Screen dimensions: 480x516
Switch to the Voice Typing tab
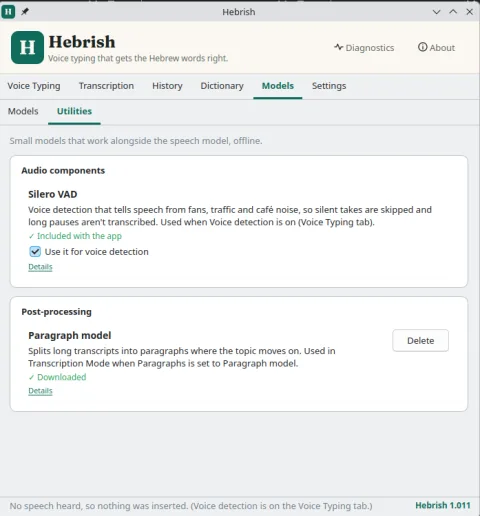point(34,86)
